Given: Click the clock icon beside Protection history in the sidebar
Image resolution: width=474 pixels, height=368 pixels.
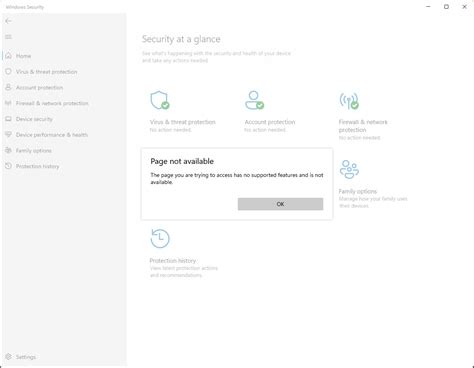Looking at the screenshot, I should tap(8, 166).
